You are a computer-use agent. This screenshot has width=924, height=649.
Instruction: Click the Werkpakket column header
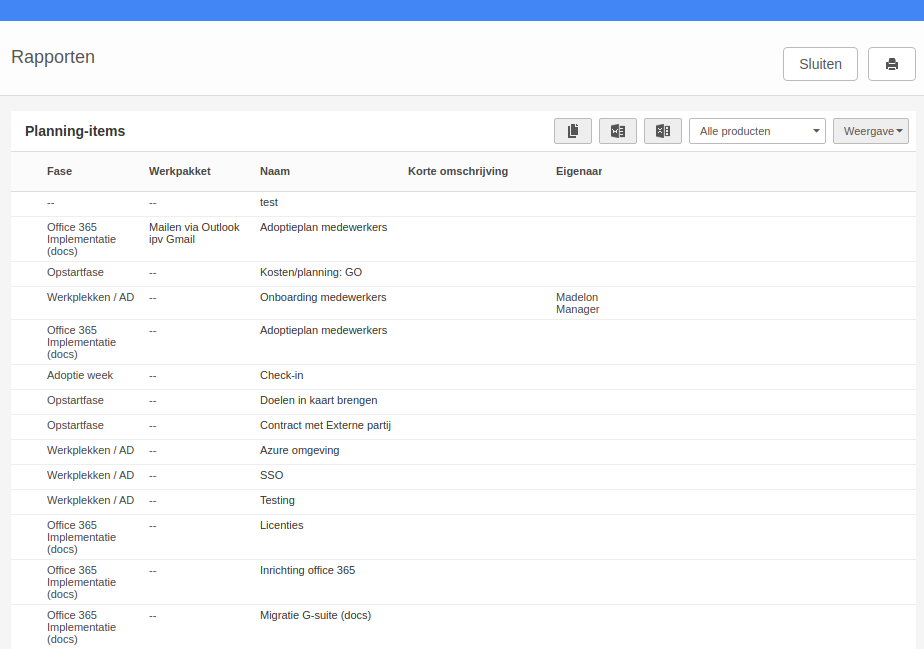click(180, 172)
